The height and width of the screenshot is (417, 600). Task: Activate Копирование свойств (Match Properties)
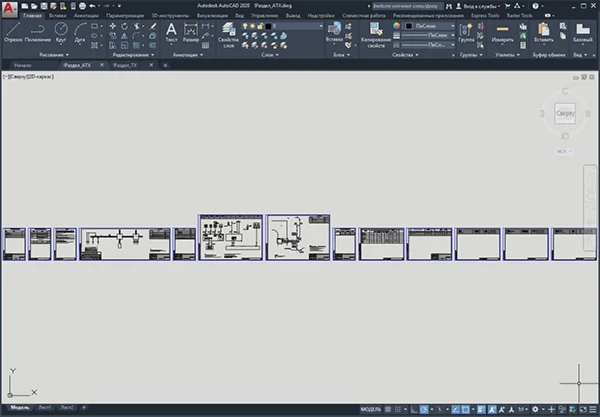point(376,34)
